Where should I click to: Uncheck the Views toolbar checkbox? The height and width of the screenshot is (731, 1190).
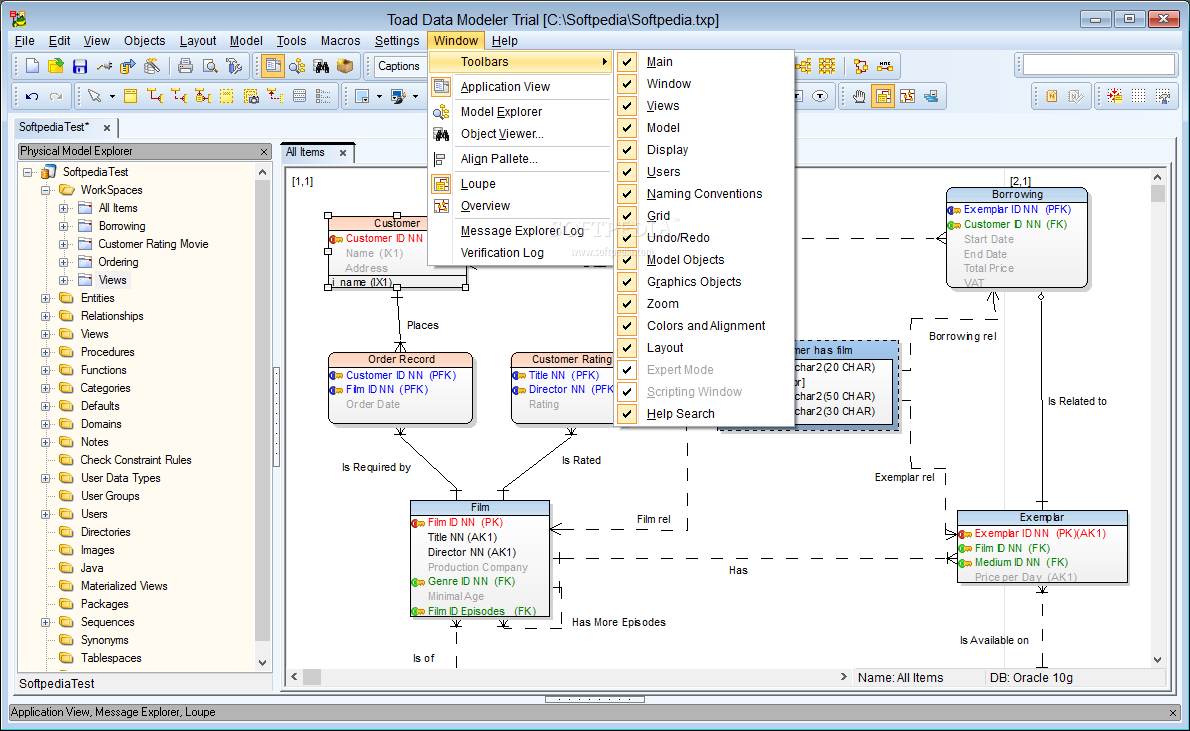point(627,106)
